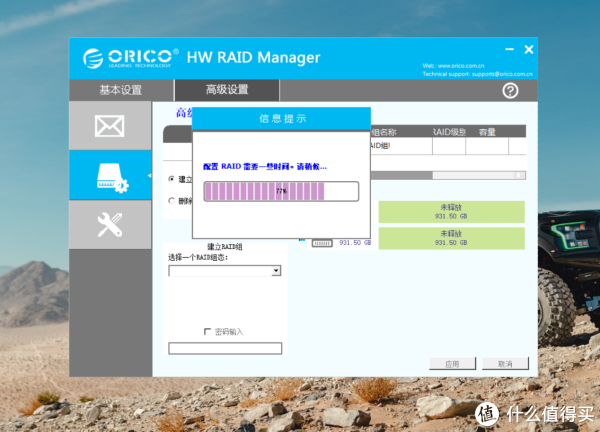Click the 应用 (Apply) button
This screenshot has width=600, height=432.
pyautogui.click(x=452, y=363)
